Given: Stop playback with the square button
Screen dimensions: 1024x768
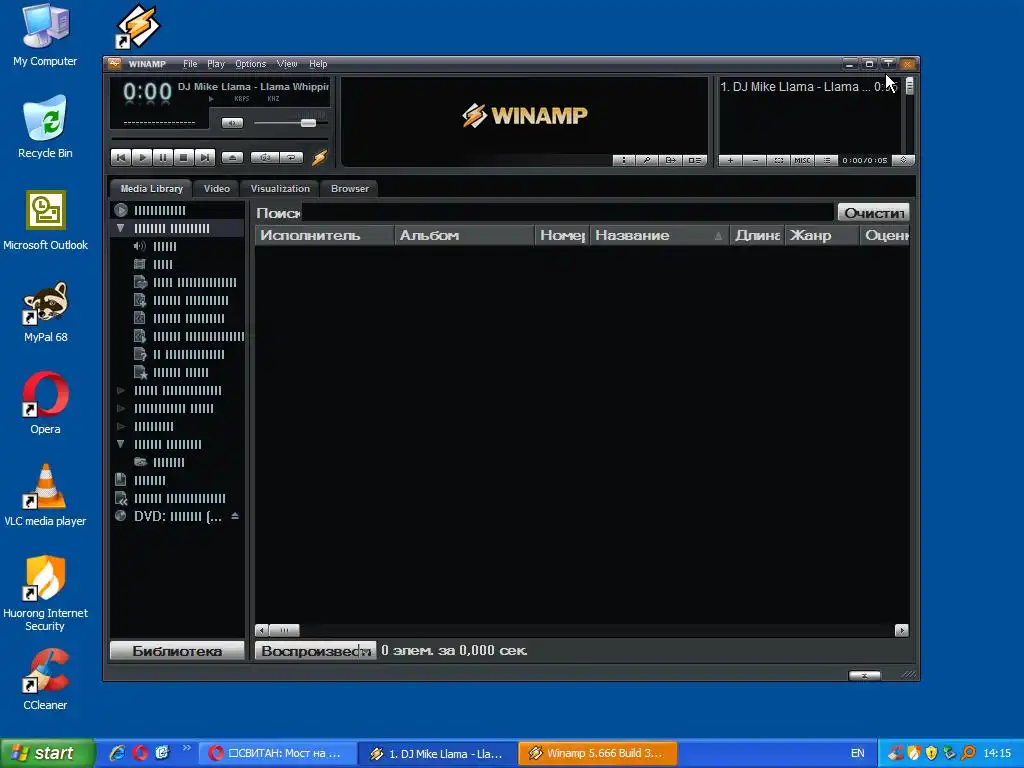Looking at the screenshot, I should [184, 157].
